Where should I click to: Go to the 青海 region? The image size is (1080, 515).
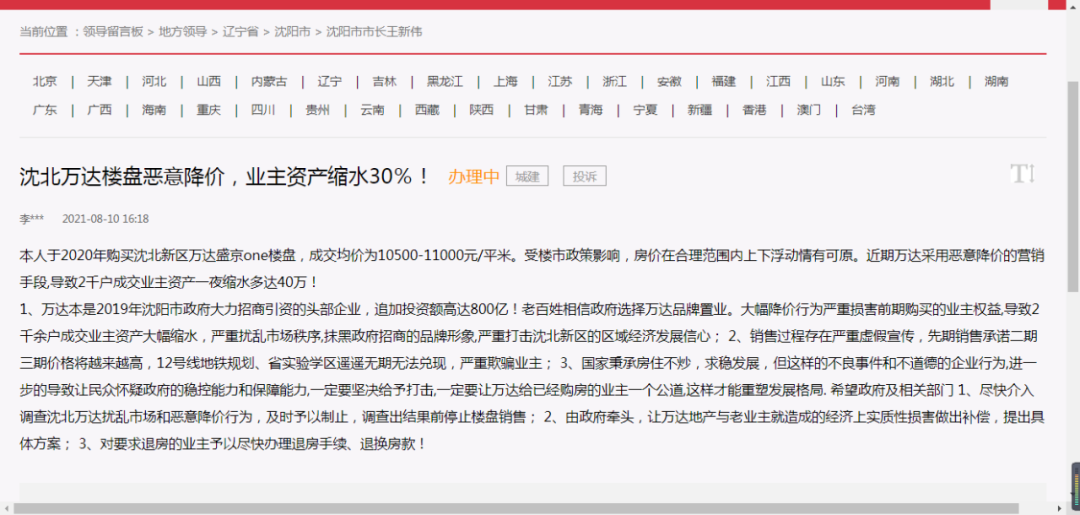(x=591, y=109)
